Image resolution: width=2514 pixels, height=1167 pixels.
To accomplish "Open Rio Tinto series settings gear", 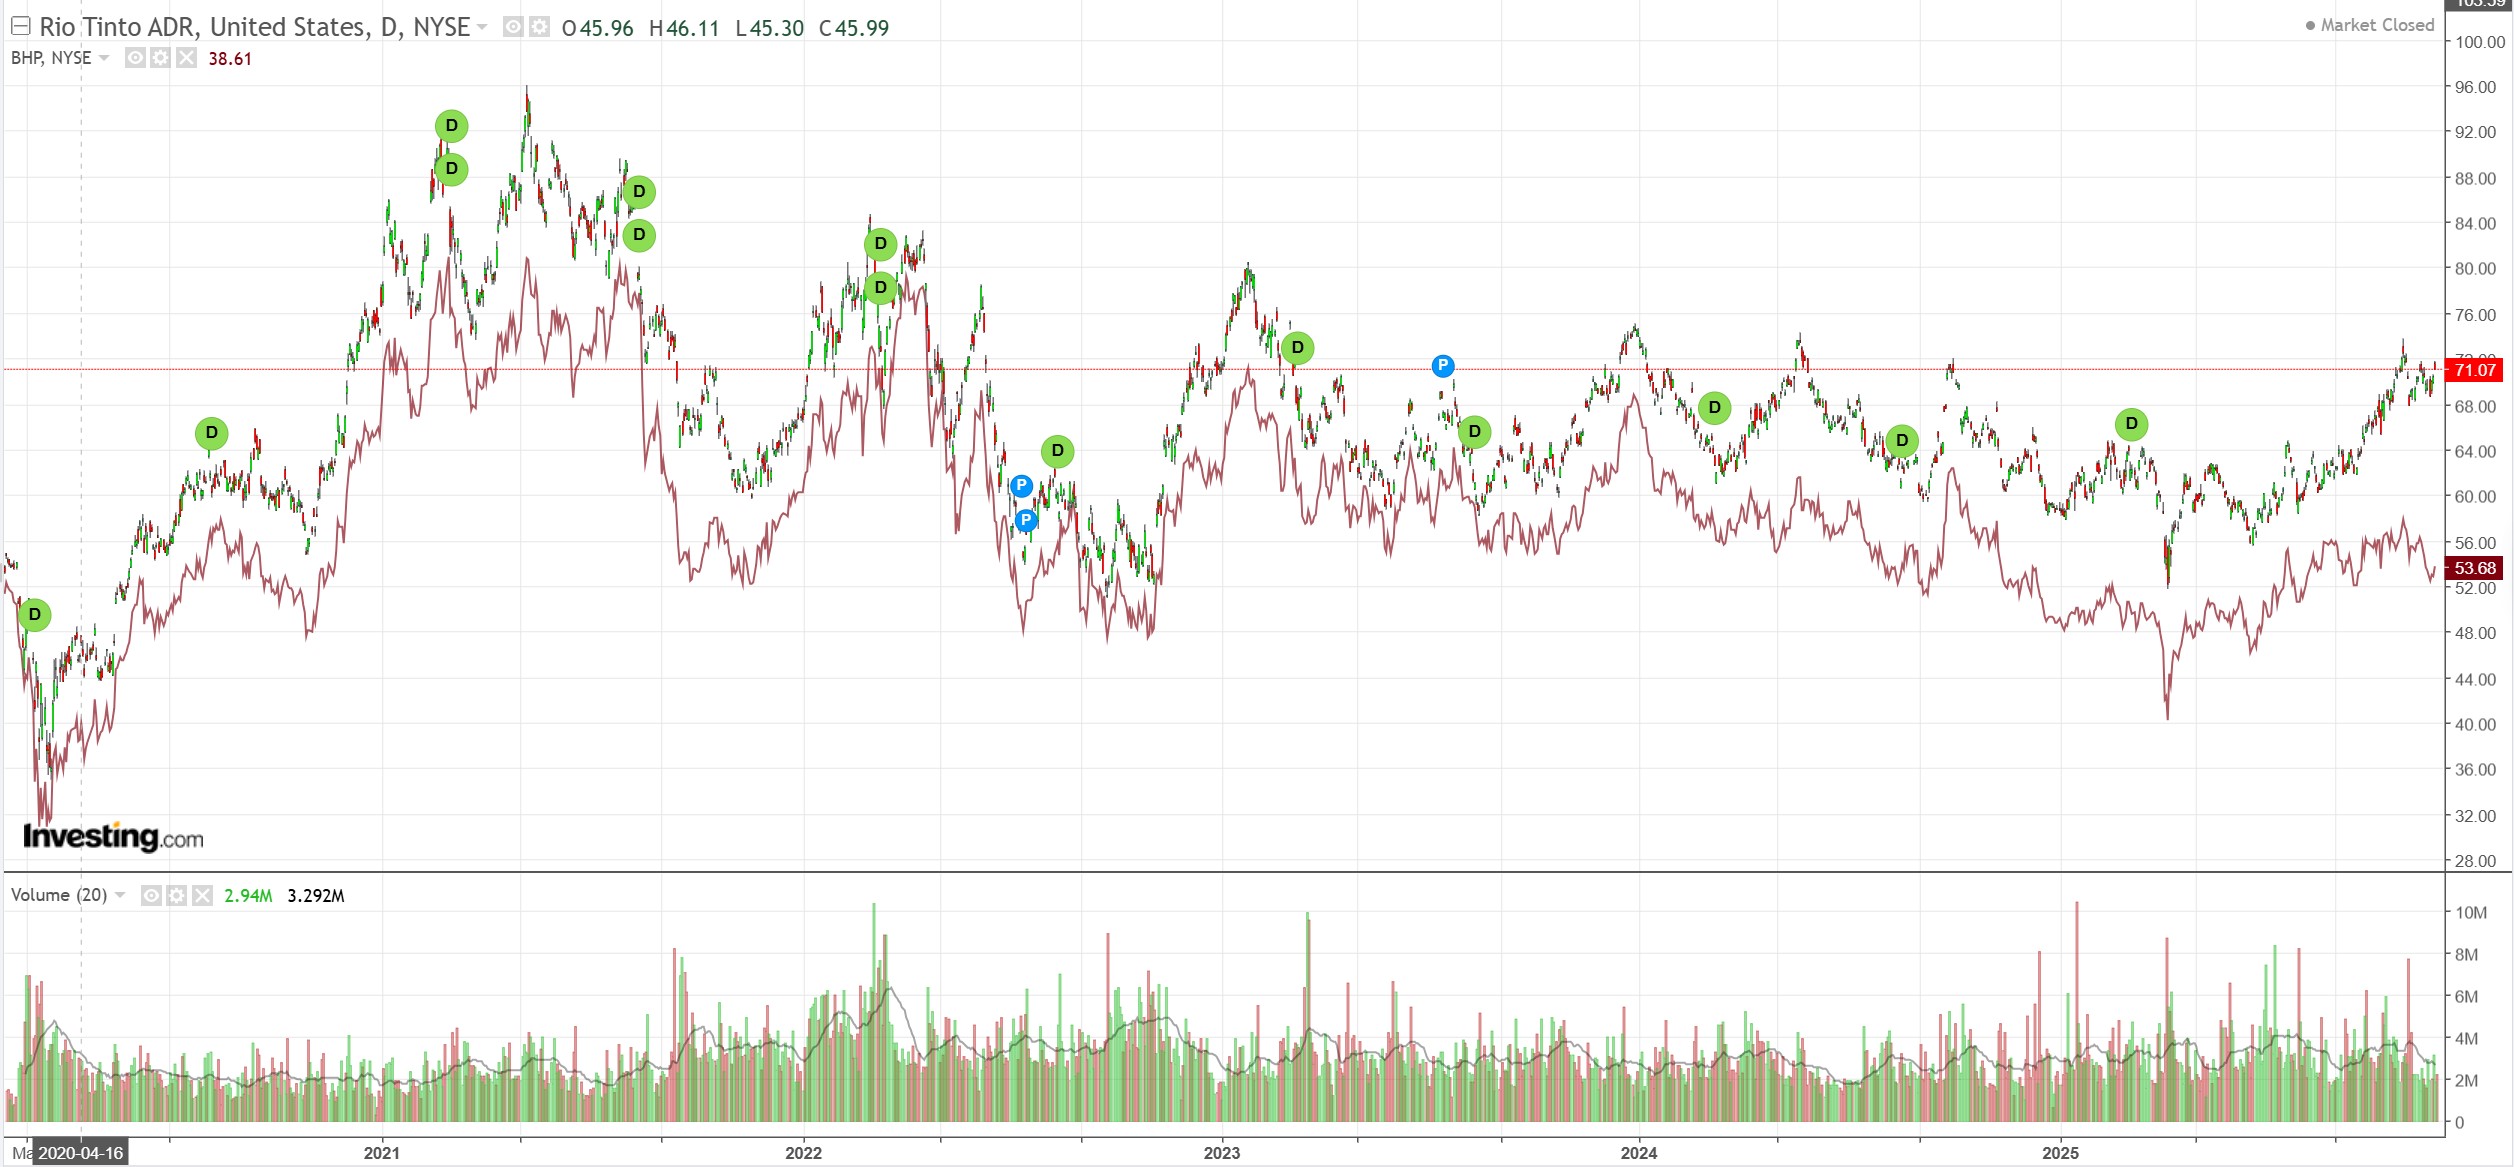I will point(539,27).
